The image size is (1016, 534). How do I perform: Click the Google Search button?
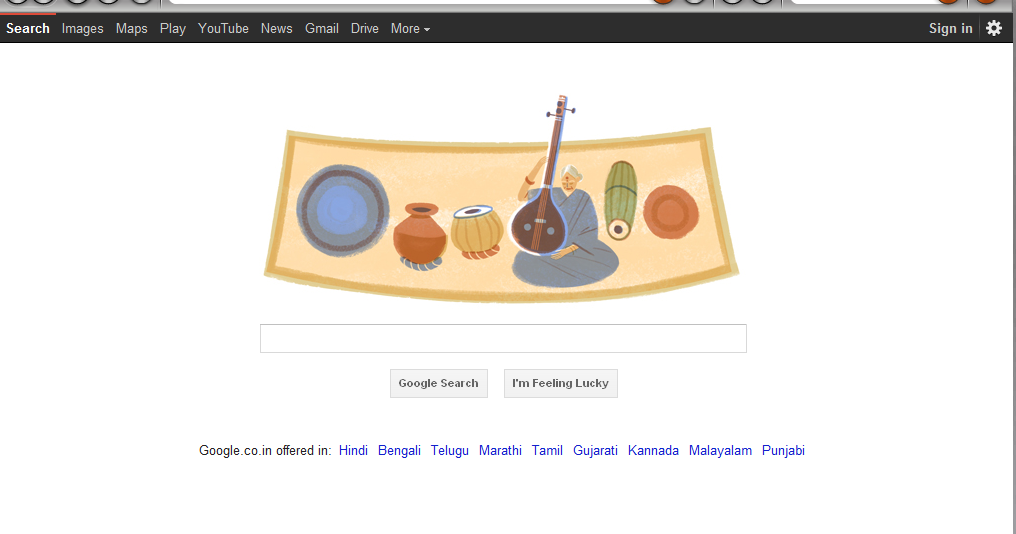(439, 383)
